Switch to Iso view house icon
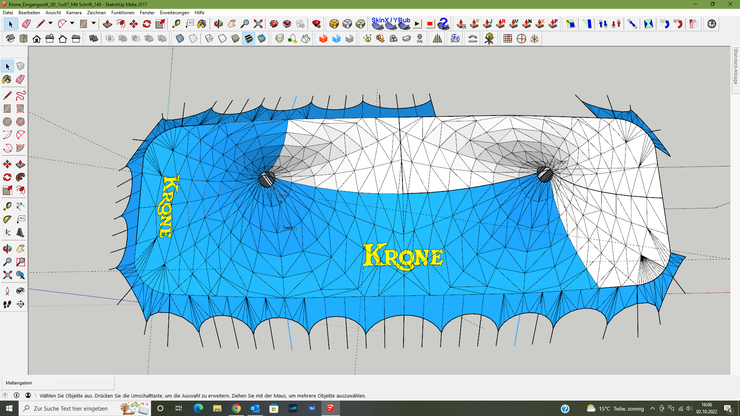Image resolution: width=740 pixels, height=416 pixels. click(x=10, y=39)
